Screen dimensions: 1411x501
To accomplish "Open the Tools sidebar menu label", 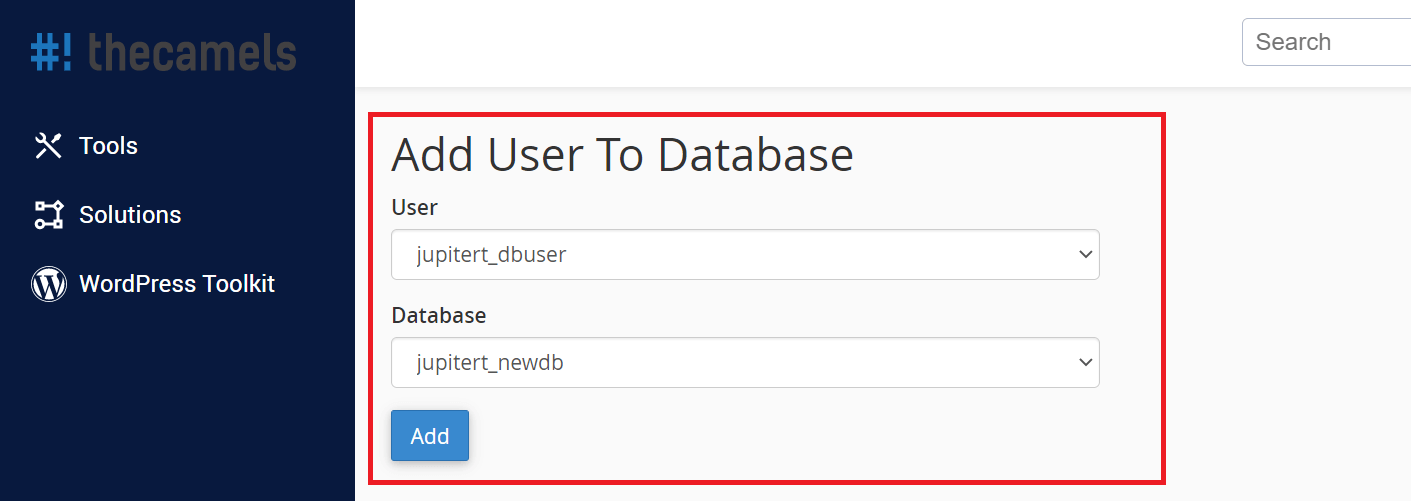I will pos(108,146).
